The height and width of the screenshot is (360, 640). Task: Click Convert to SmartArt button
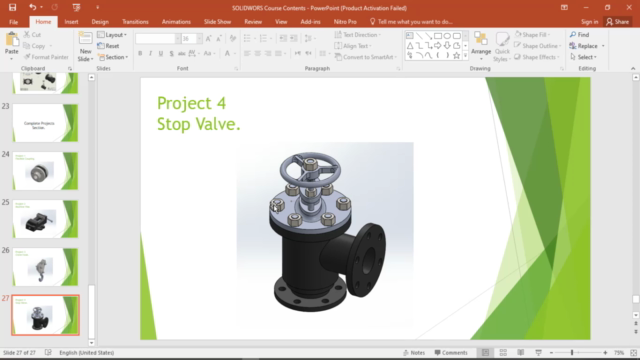click(366, 57)
